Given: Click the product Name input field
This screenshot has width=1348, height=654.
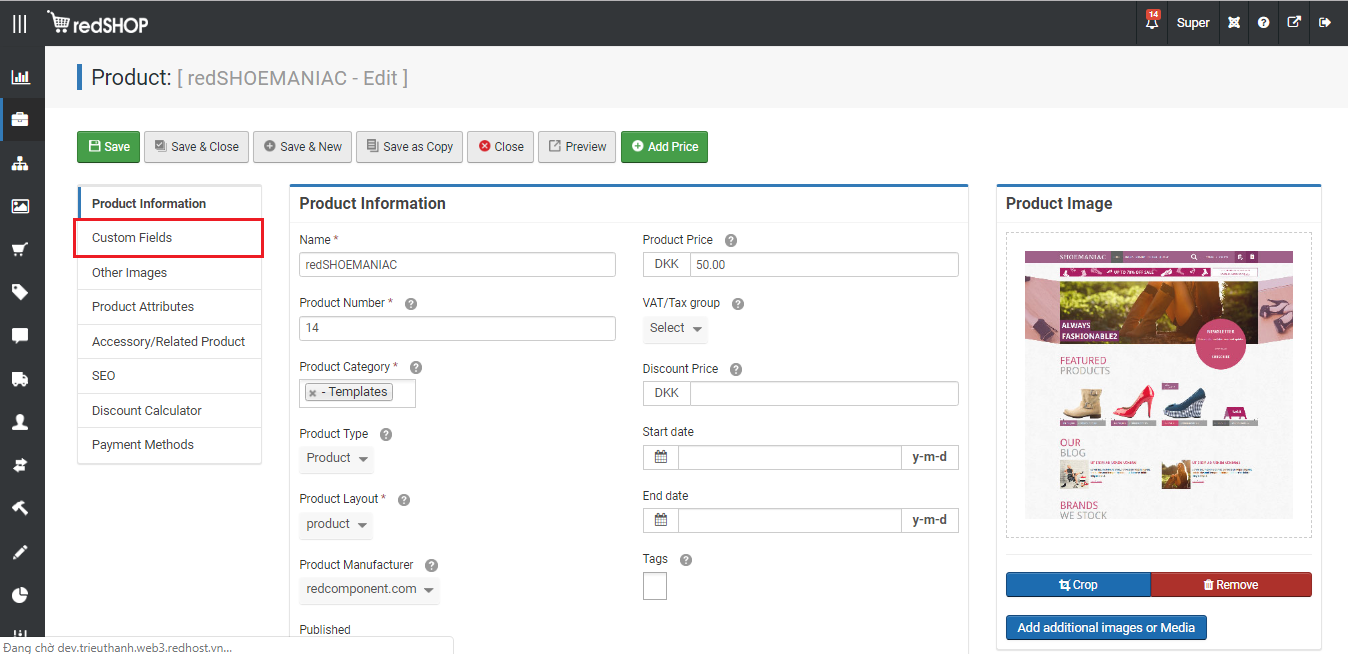Looking at the screenshot, I should [x=457, y=265].
